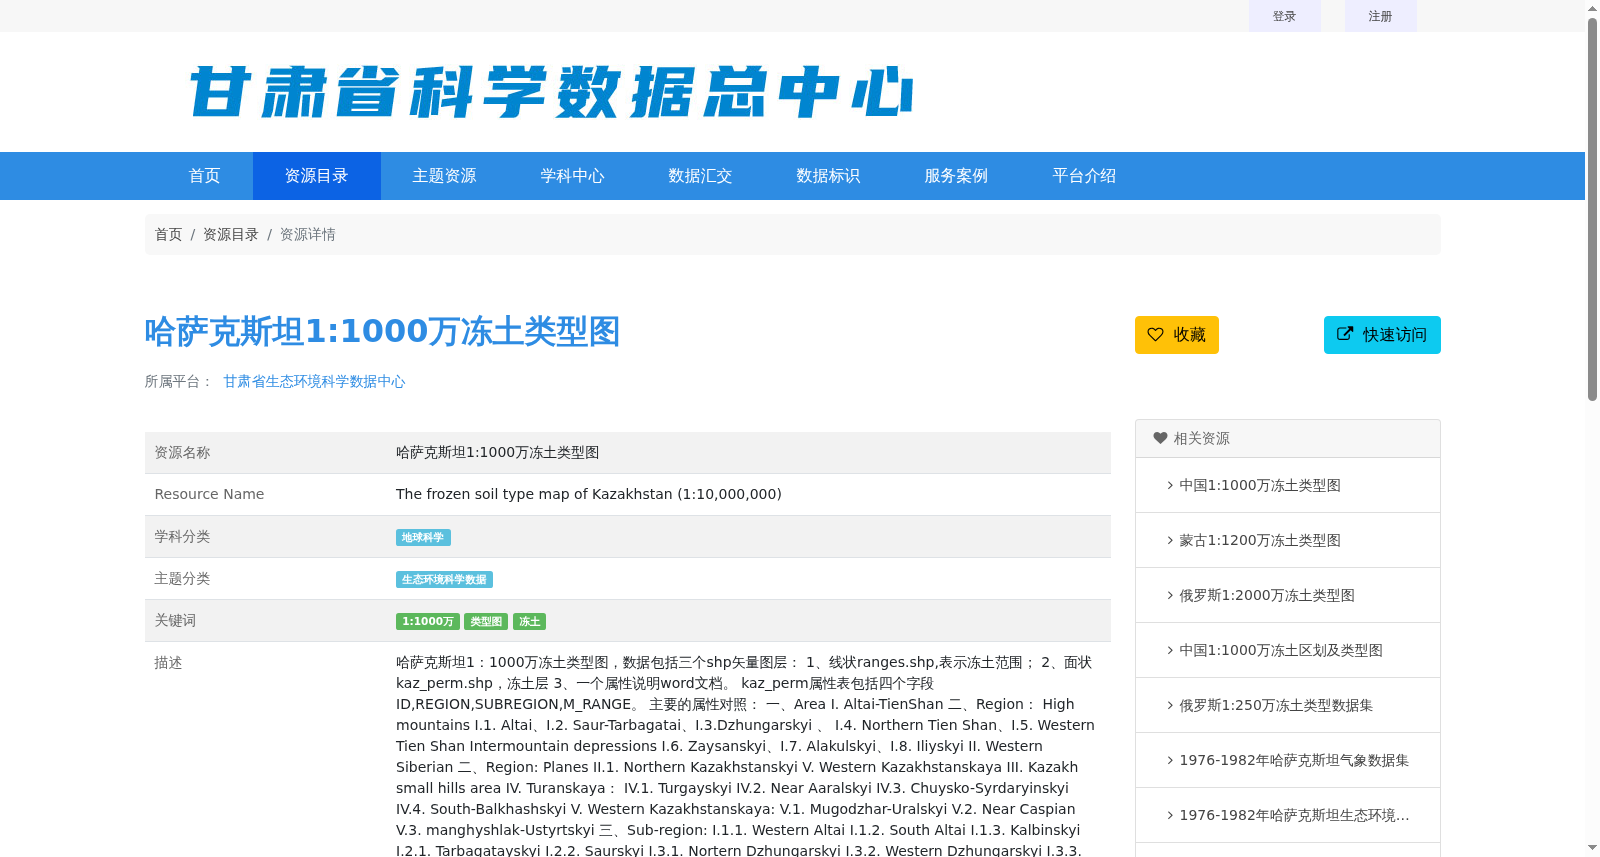The image size is (1600, 857).
Task: Click the 描述 row label
Action: pyautogui.click(x=168, y=663)
